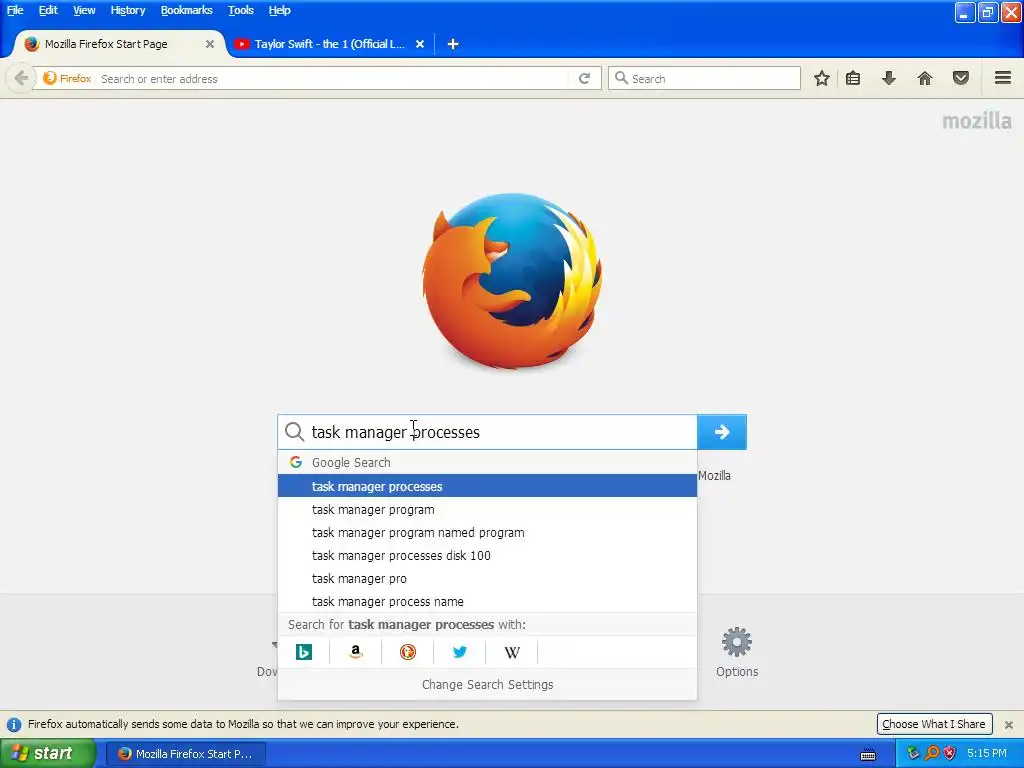1024x768 pixels.
Task: Show bookmarks list icon
Action: [853, 78]
